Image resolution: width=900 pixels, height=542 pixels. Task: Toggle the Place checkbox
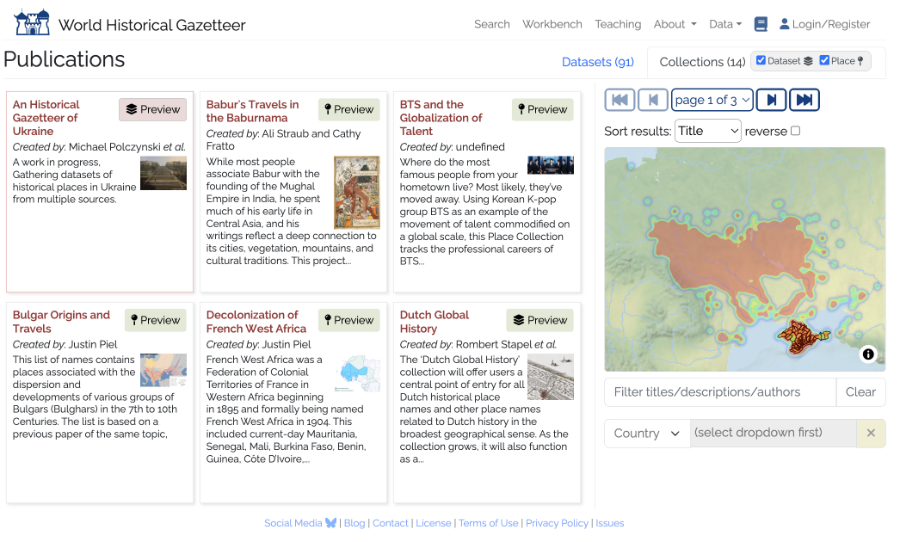(x=824, y=61)
